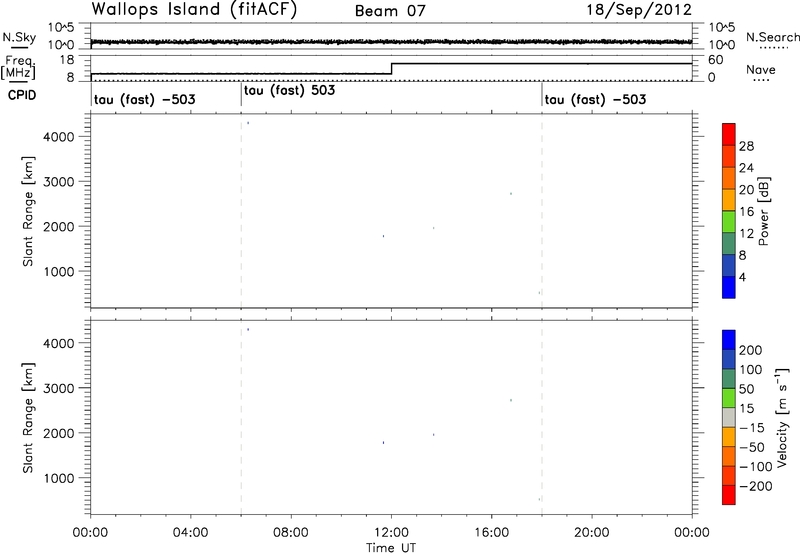This screenshot has height=554, width=800.
Task: Pick the orange 20–24 dB power colorbar segment
Action: point(729,179)
